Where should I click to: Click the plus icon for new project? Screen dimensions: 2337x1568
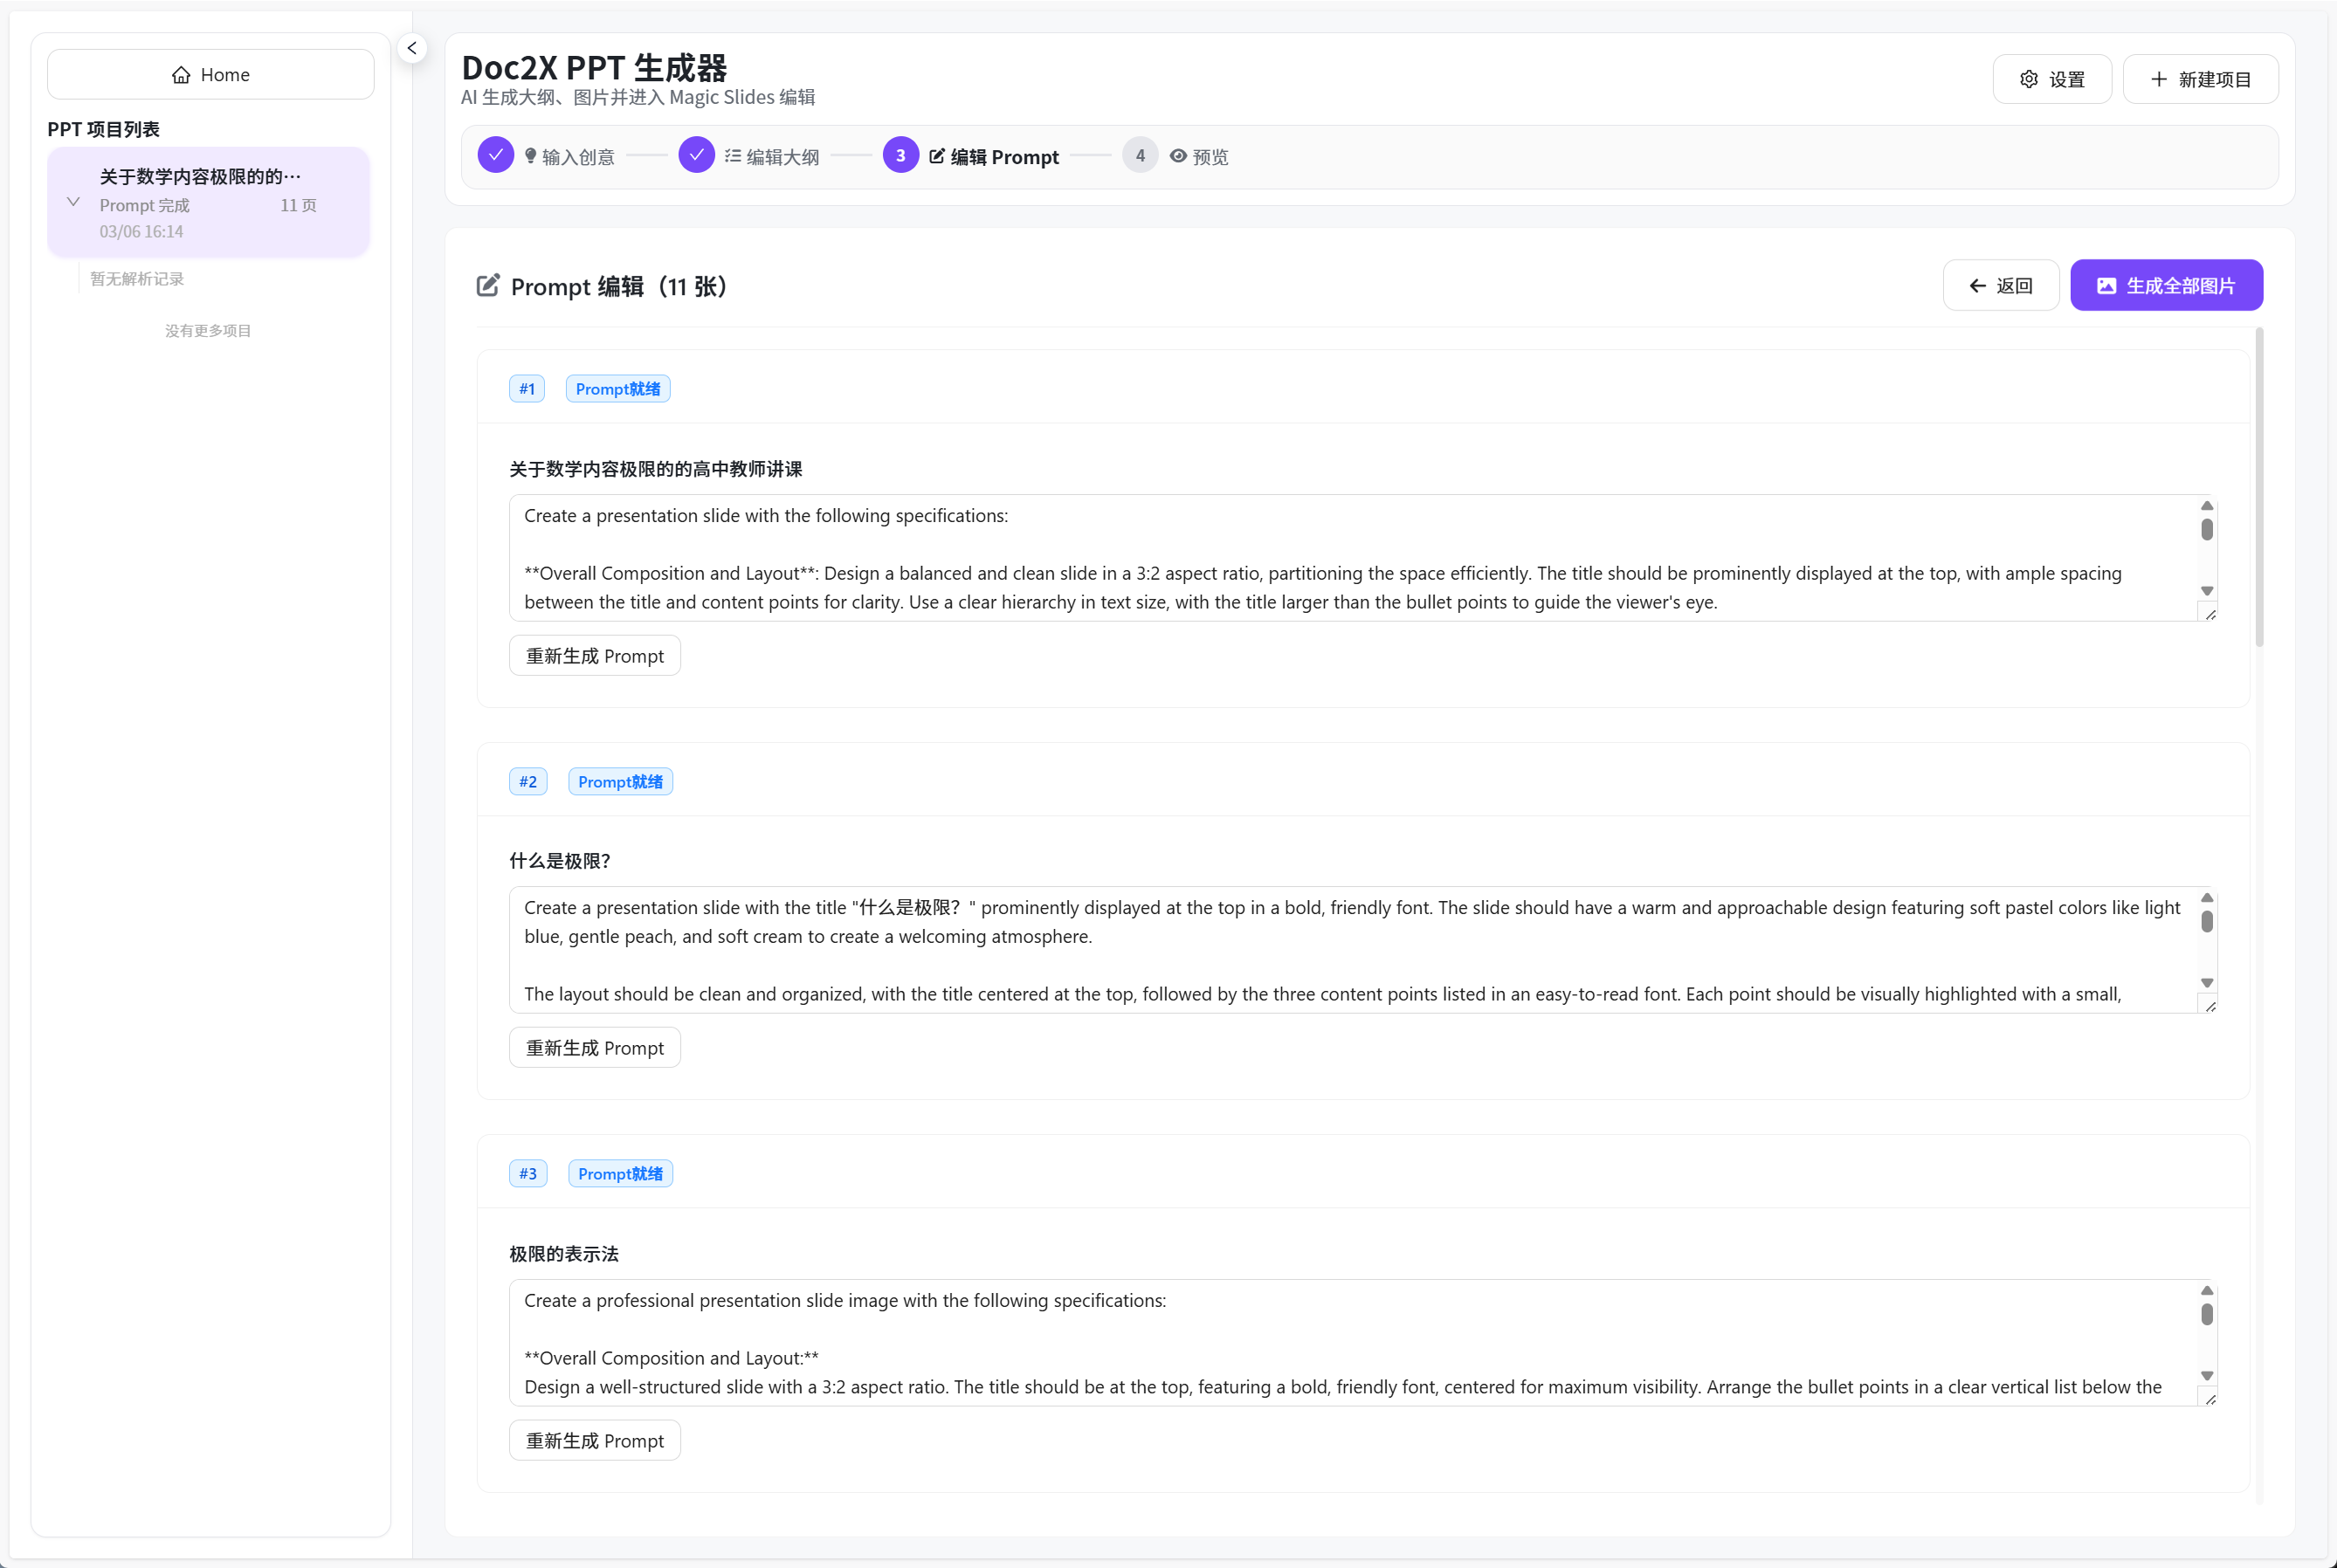[2159, 79]
